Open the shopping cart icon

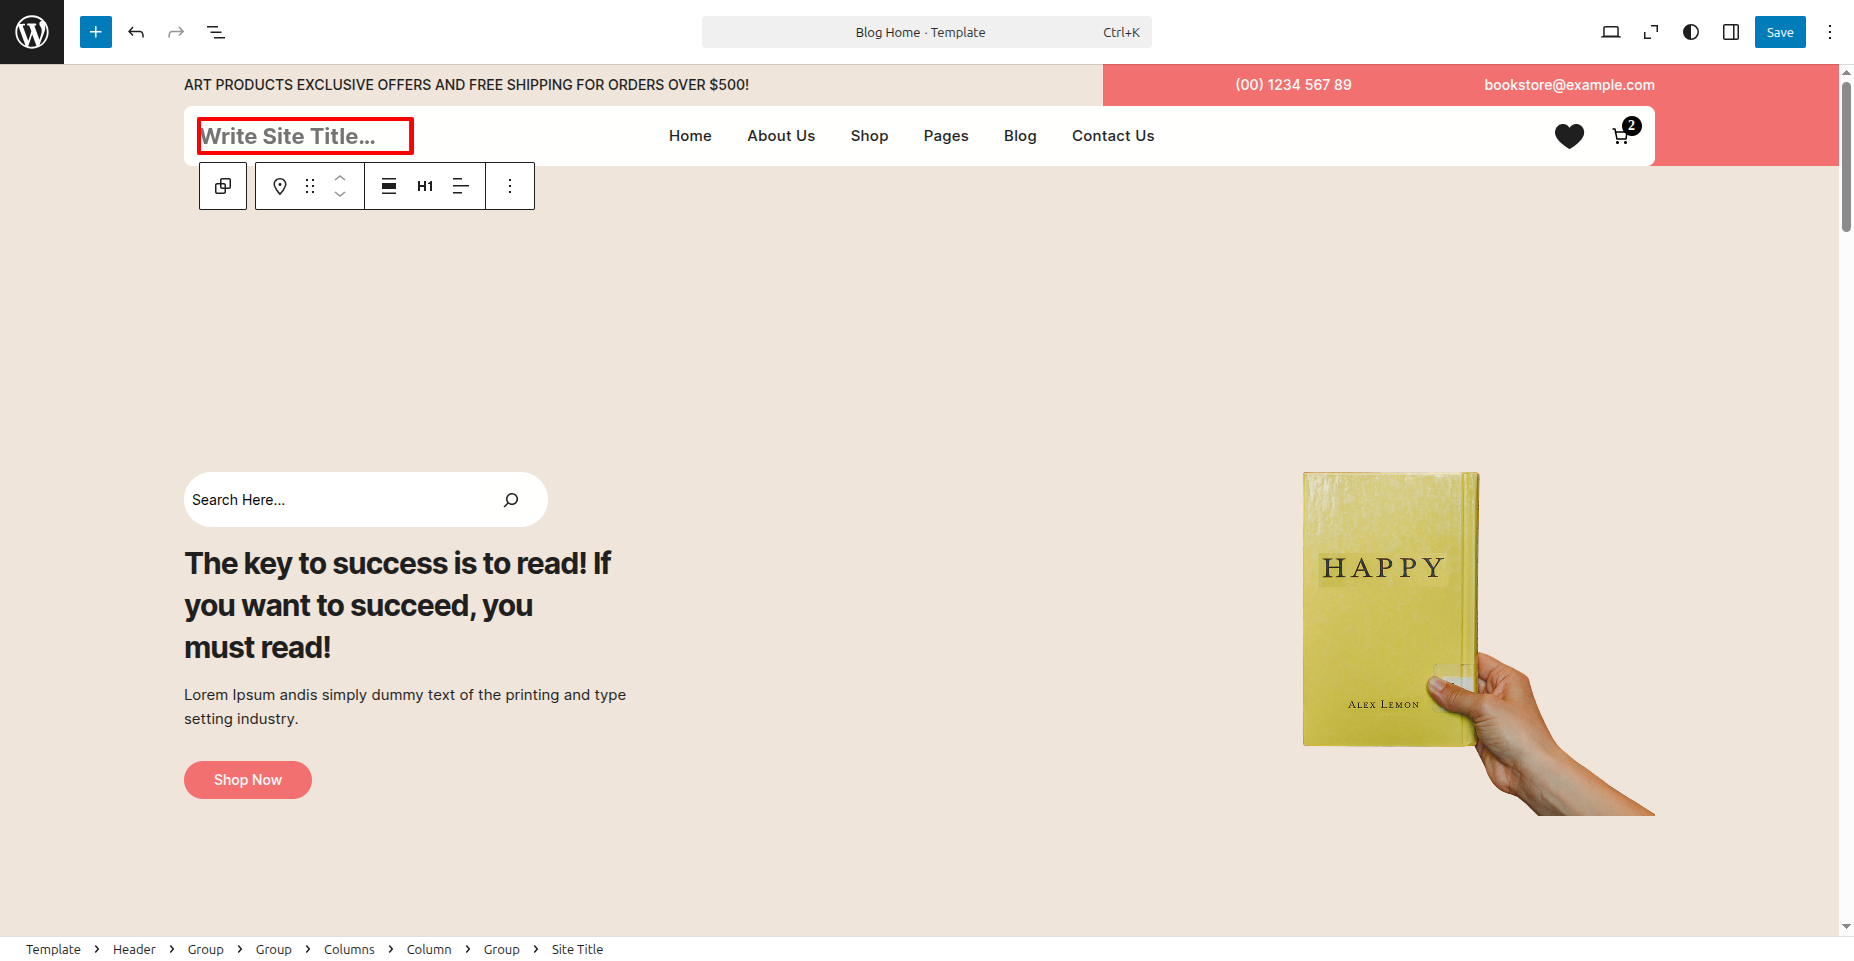point(1621,136)
